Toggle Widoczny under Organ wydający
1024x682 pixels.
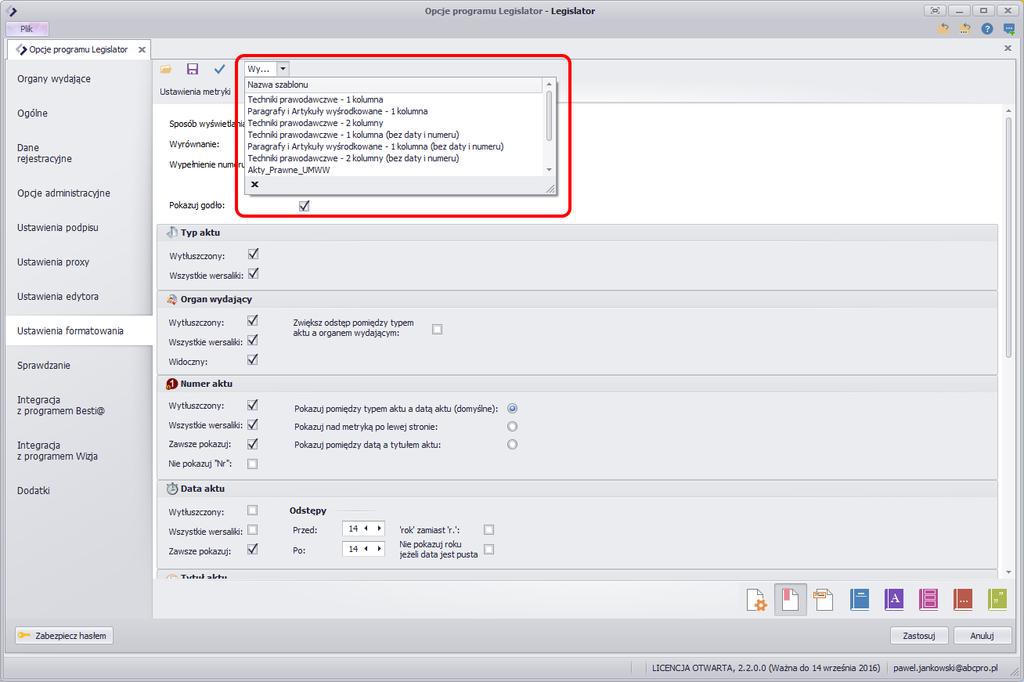pyautogui.click(x=253, y=360)
